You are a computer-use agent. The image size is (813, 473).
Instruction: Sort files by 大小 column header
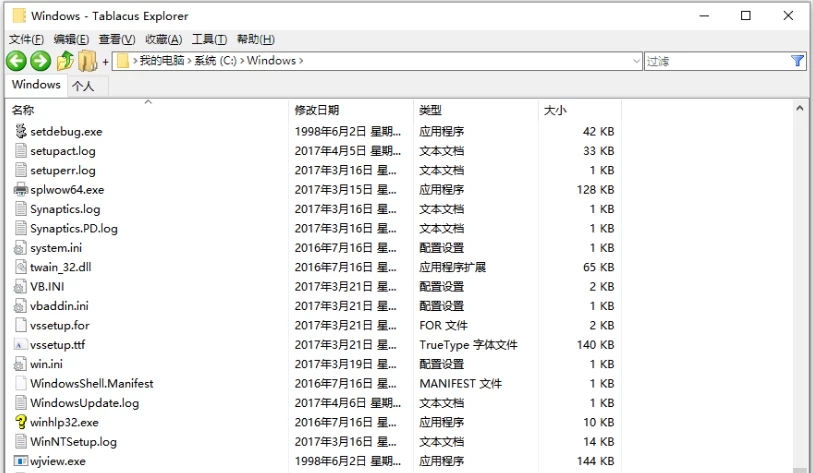point(555,109)
